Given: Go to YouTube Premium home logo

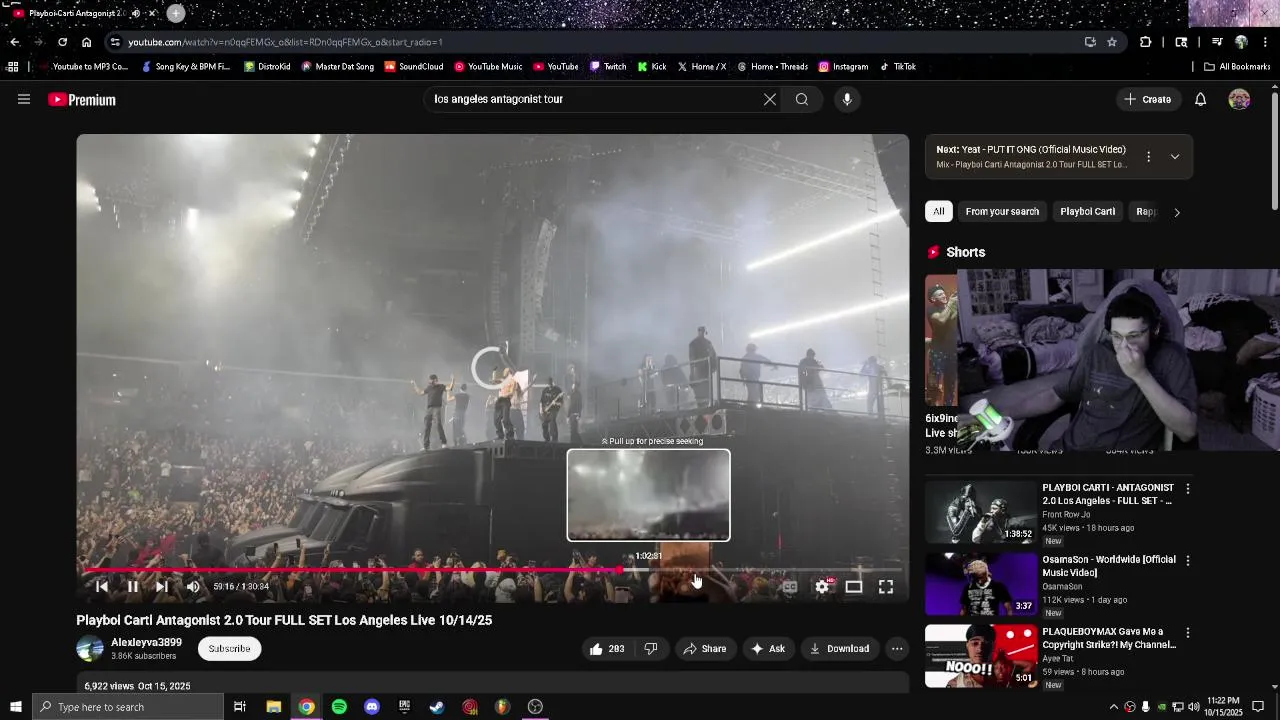Looking at the screenshot, I should point(82,100).
